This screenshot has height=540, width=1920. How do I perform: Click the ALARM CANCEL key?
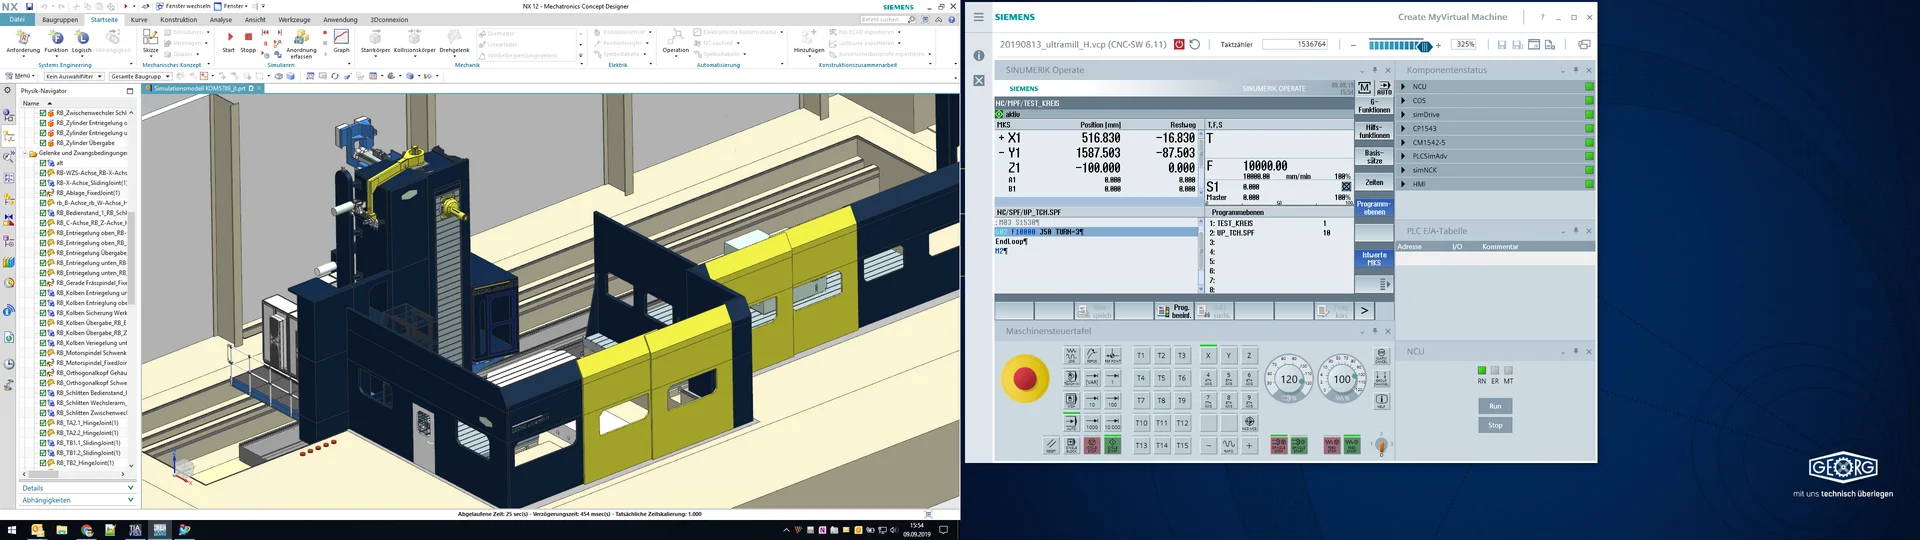[1381, 355]
